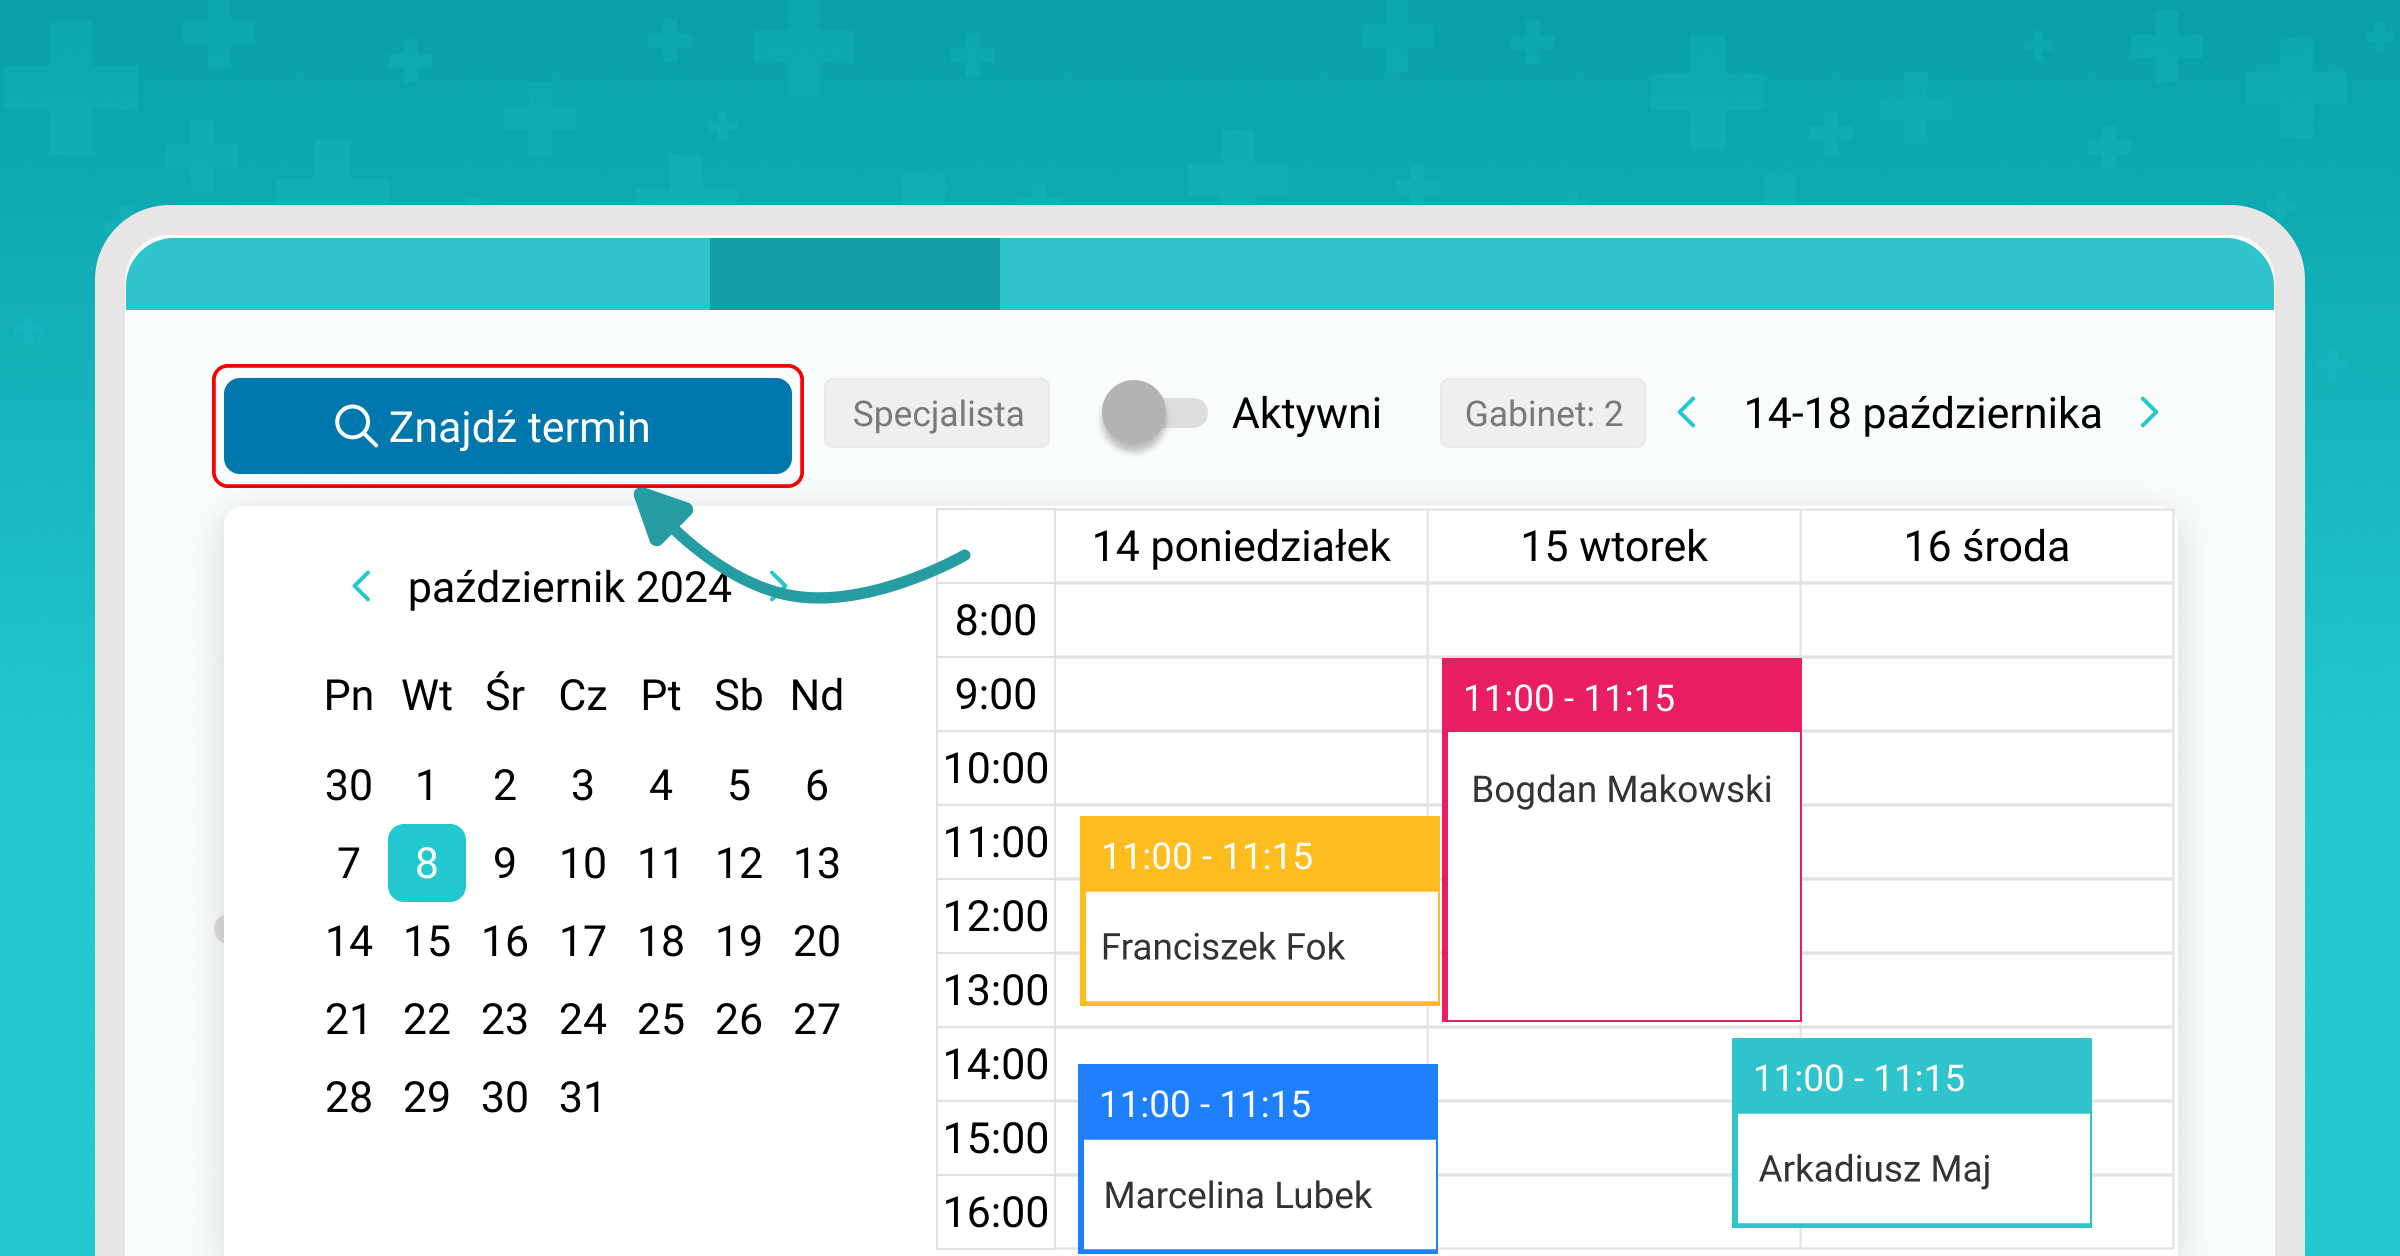This screenshot has width=2400, height=1256.
Task: Select October 31 in the mini calendar
Action: pyautogui.click(x=582, y=1097)
